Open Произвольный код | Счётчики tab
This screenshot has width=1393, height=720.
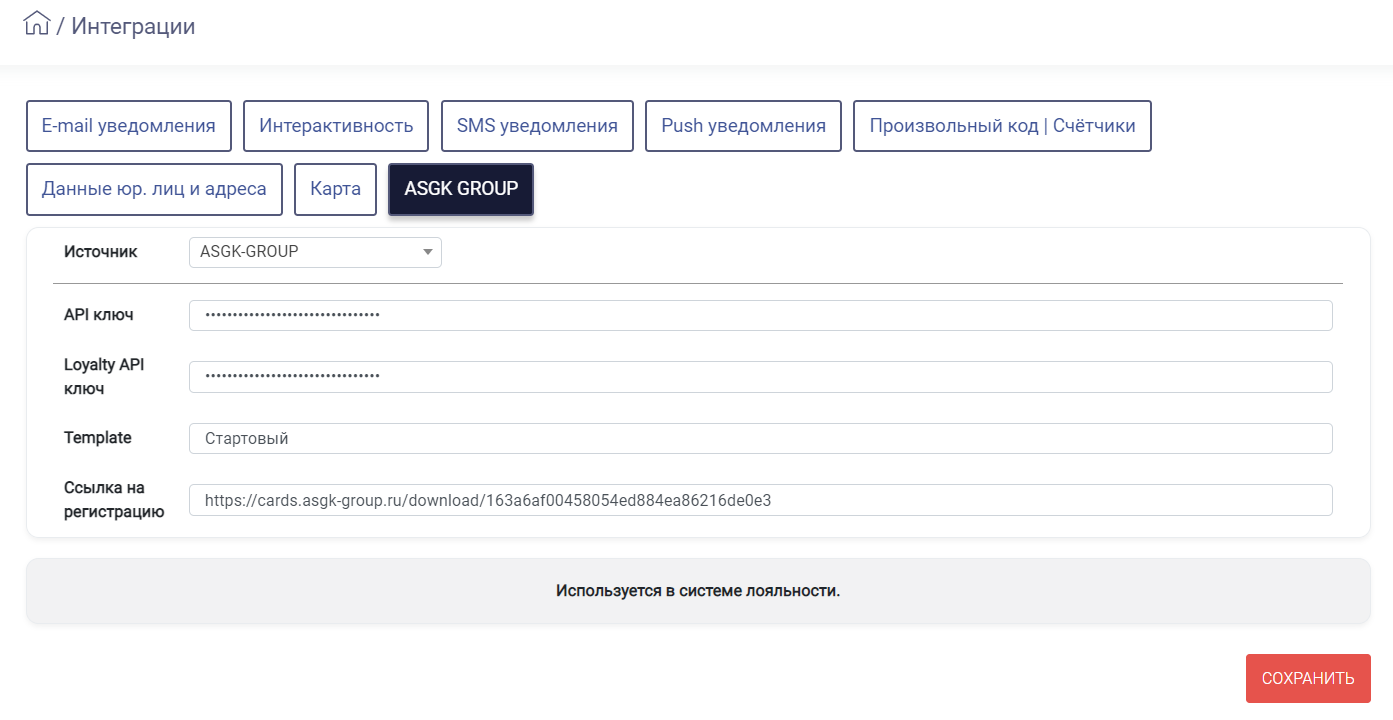tap(1002, 126)
